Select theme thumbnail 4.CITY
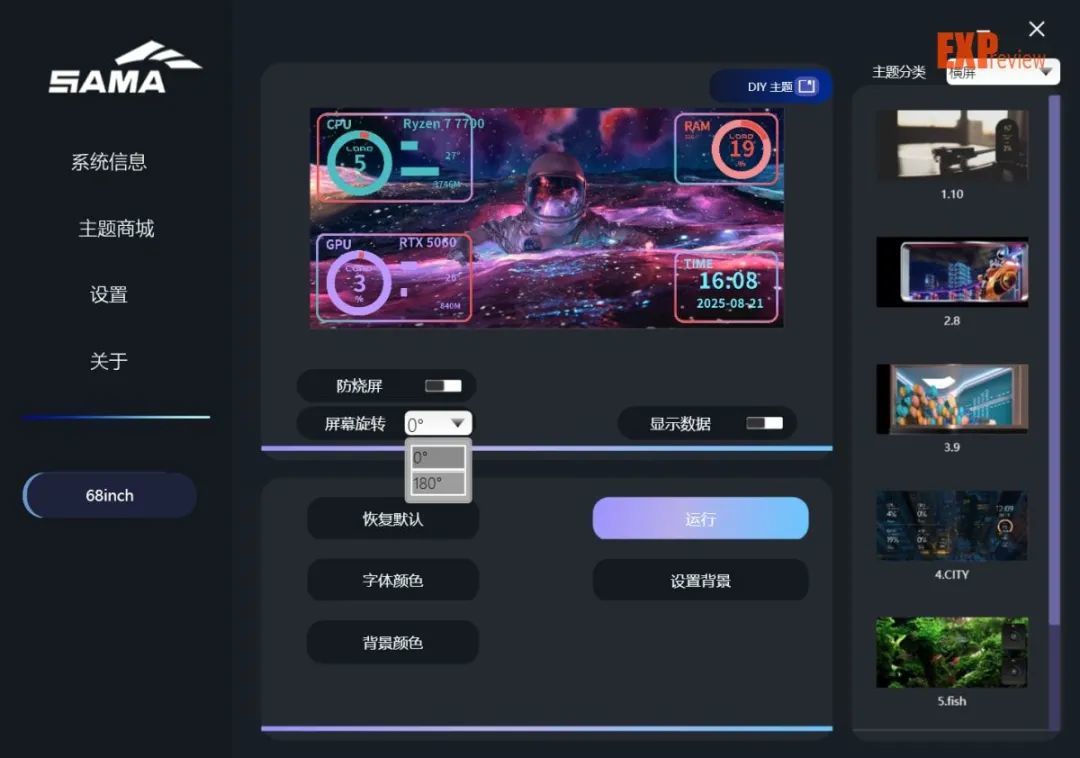1080x758 pixels. tap(952, 526)
